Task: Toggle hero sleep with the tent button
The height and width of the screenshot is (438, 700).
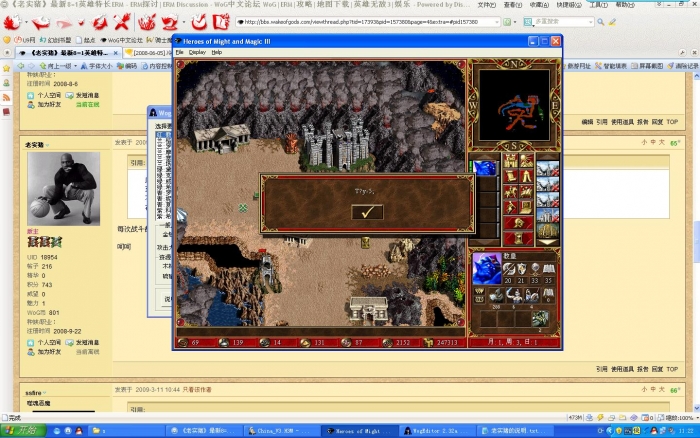Action: pyautogui.click(x=526, y=176)
